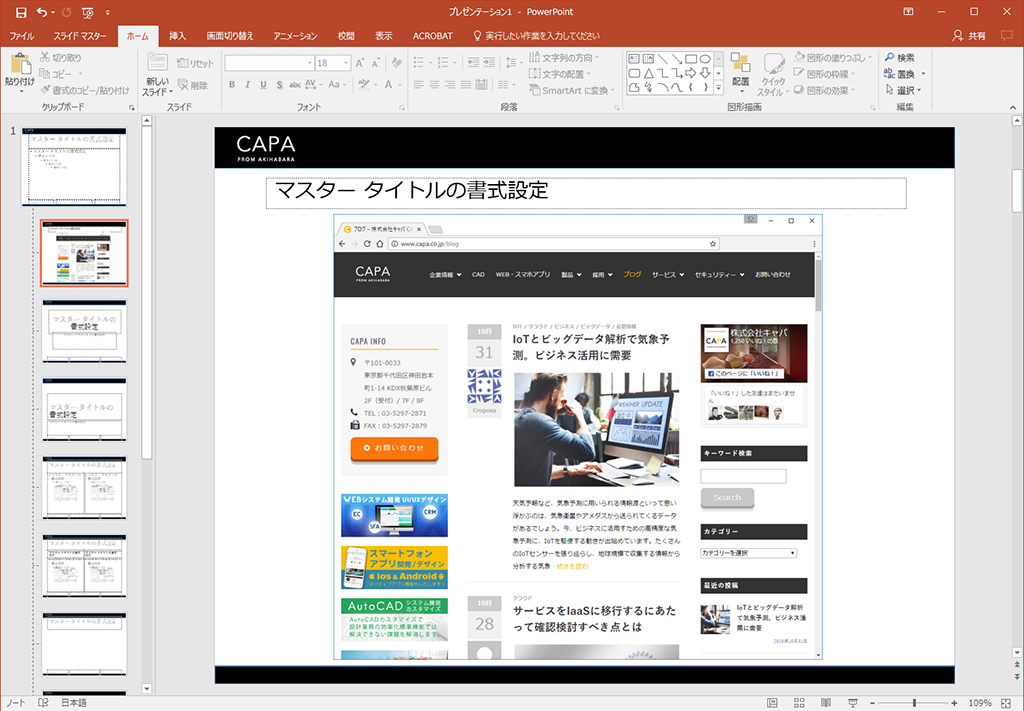Switch to the 画面切り替え (Transitions) tab
The width and height of the screenshot is (1024, 711).
[230, 36]
